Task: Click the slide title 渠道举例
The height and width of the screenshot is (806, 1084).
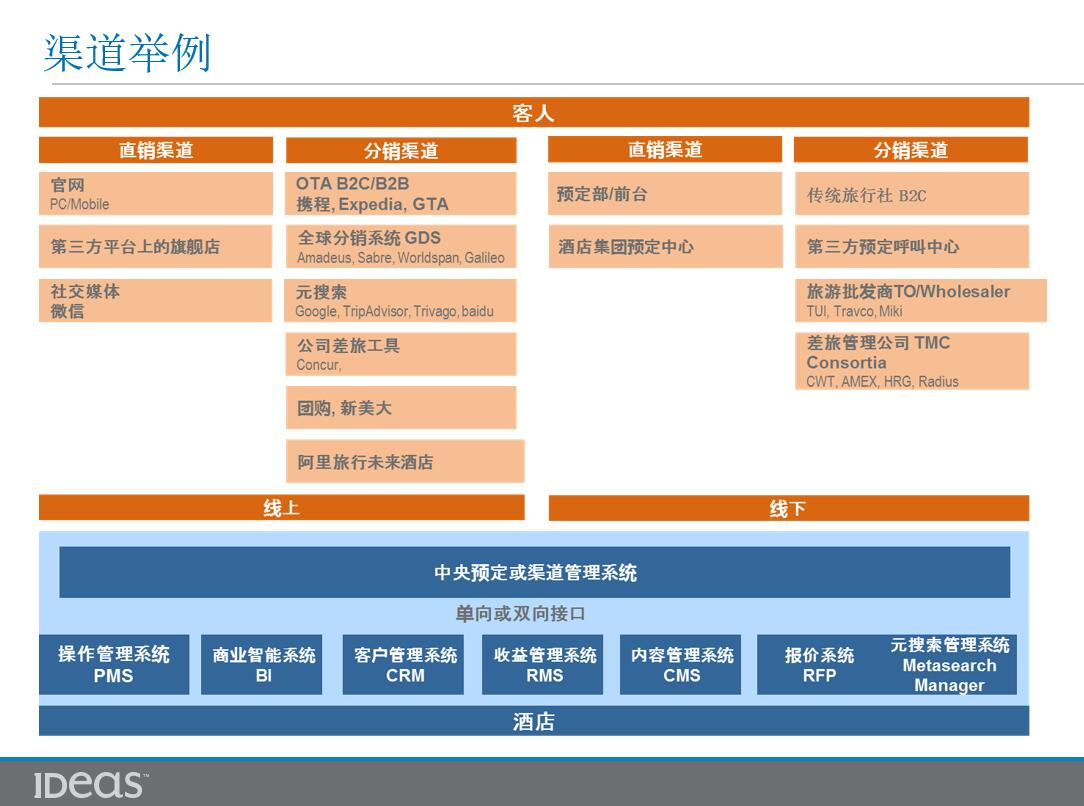Action: [x=127, y=53]
